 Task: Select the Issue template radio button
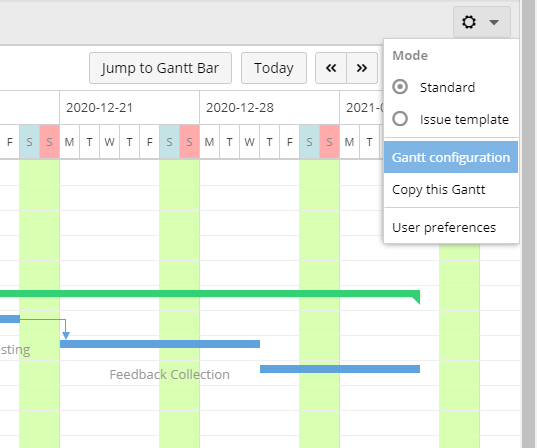click(x=400, y=119)
